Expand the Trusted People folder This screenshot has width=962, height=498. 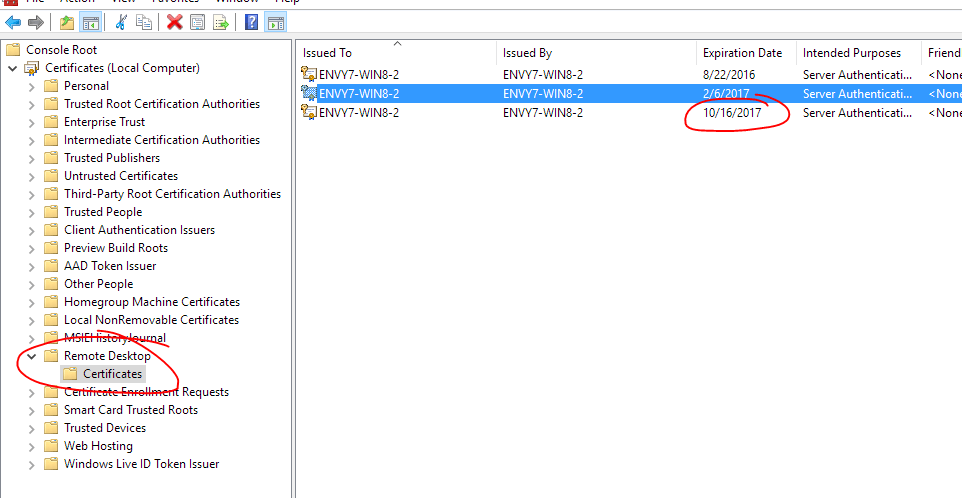[31, 212]
